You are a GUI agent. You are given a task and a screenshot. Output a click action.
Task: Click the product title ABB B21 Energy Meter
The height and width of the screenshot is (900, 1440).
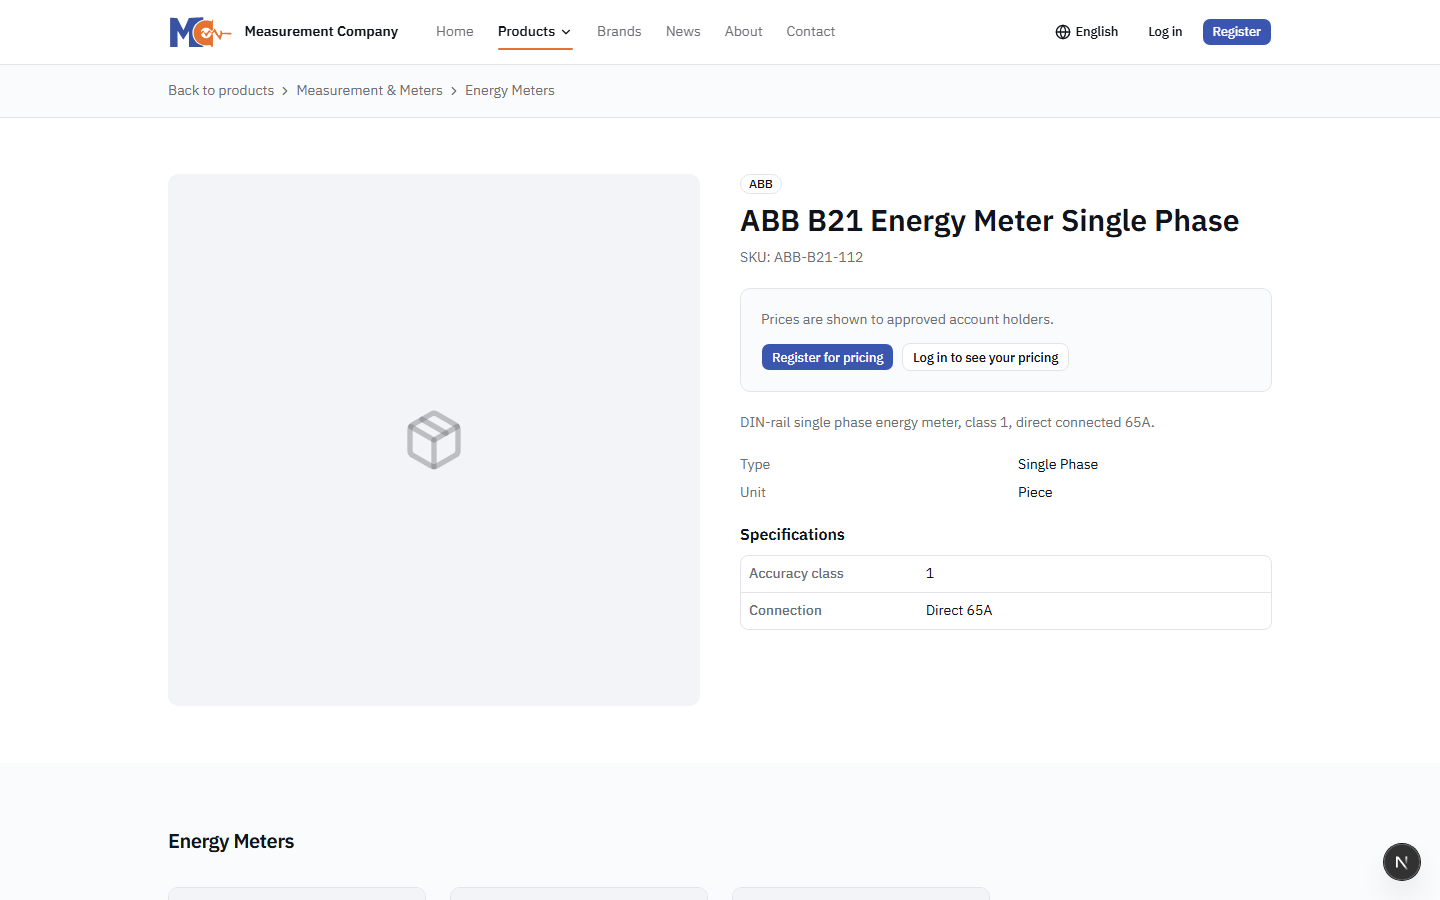989,221
